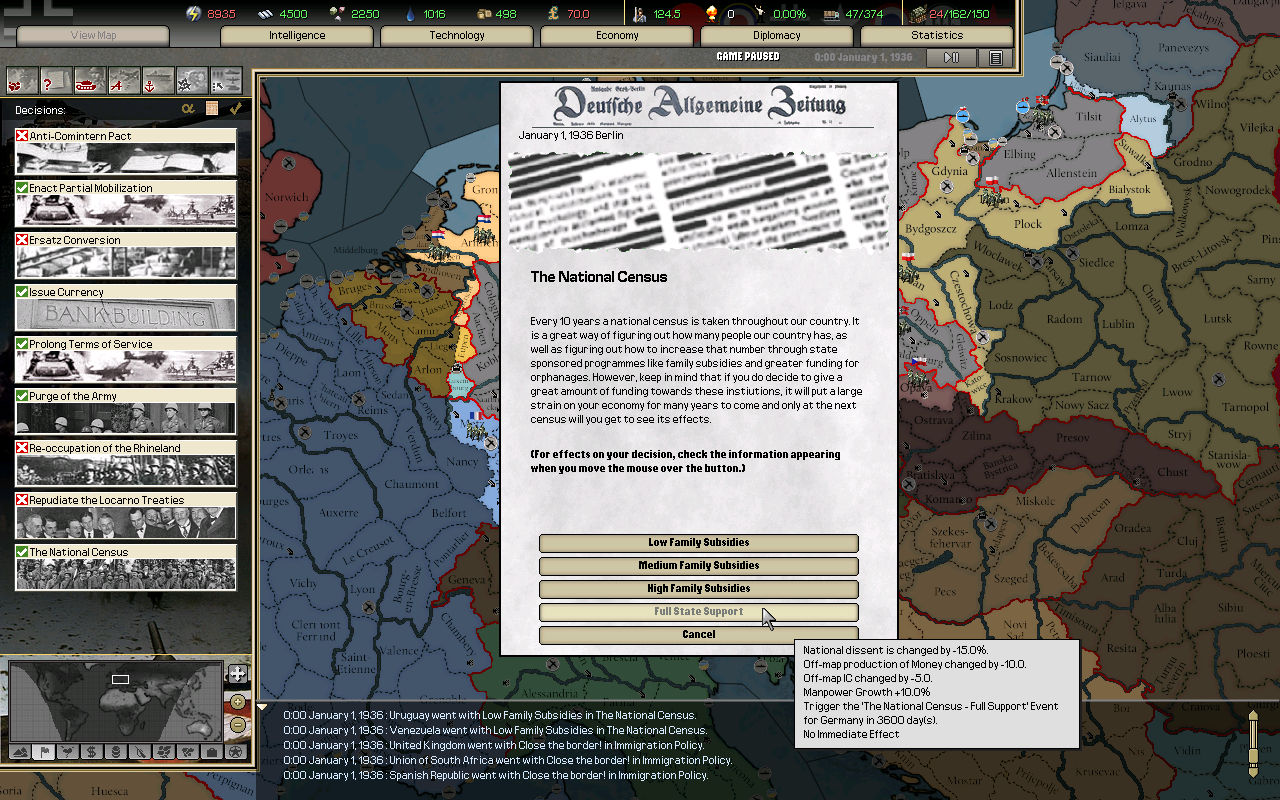Zoom out with the minus button
Viewport: 1280px width, 800px height.
[237, 725]
